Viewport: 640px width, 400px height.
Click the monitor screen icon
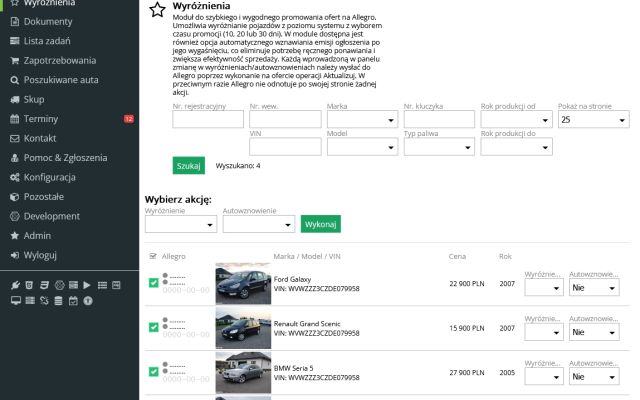[15, 300]
